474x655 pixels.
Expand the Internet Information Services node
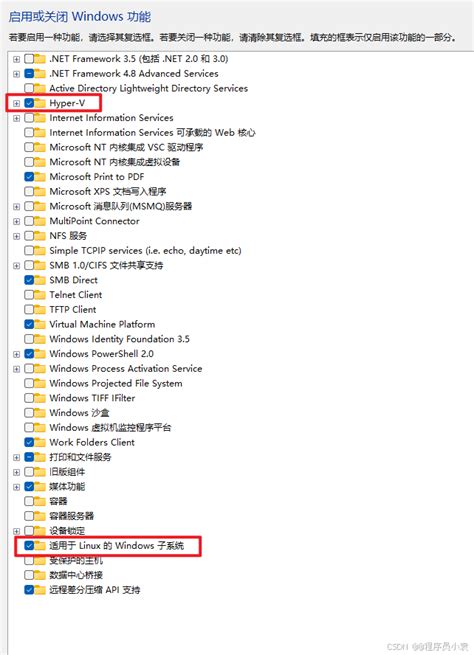pos(16,118)
